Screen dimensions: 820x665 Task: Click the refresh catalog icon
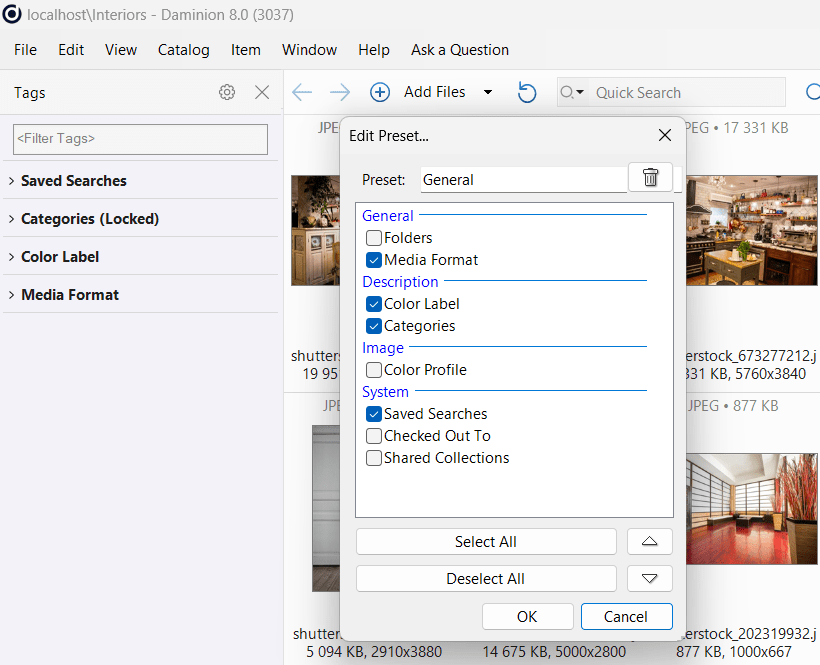tap(527, 92)
